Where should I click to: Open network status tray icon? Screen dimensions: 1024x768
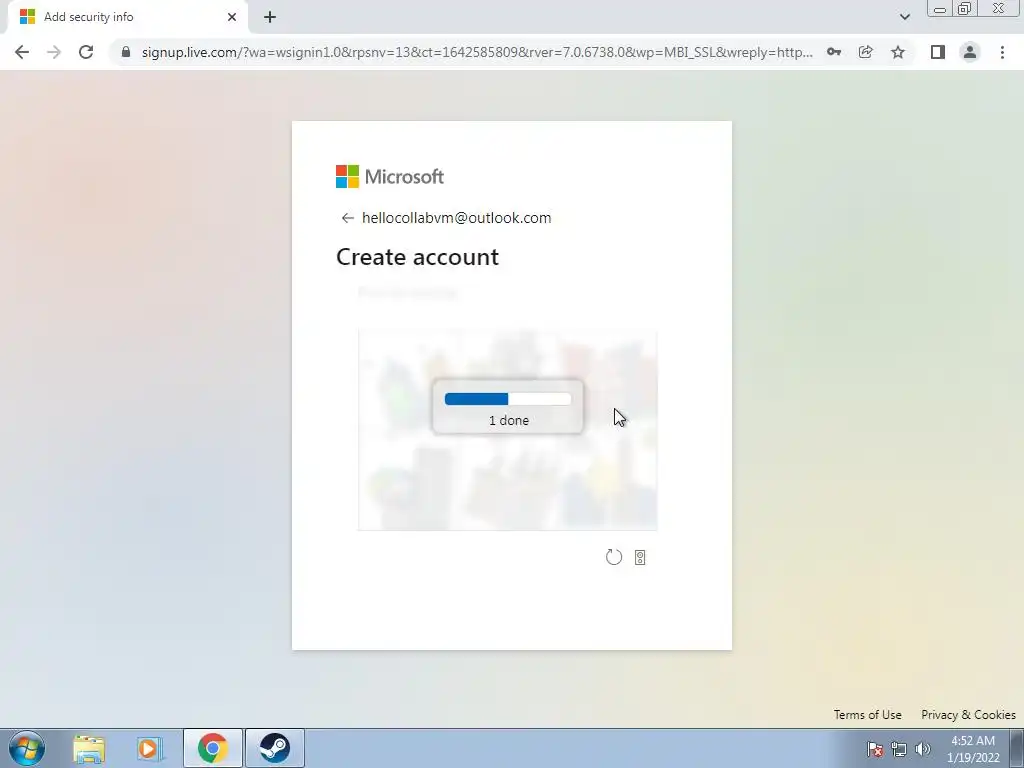click(899, 748)
